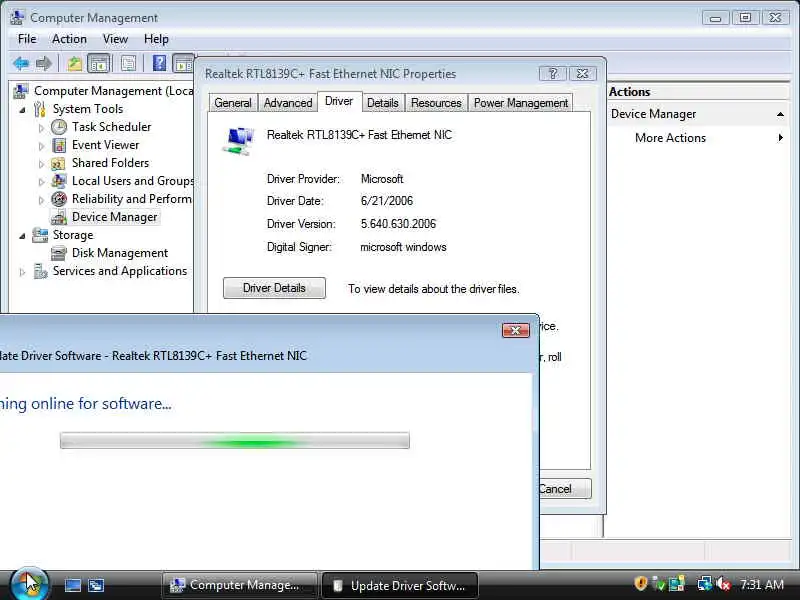This screenshot has height=600, width=800.
Task: Expand the Local Users and Groups node
Action: click(41, 182)
